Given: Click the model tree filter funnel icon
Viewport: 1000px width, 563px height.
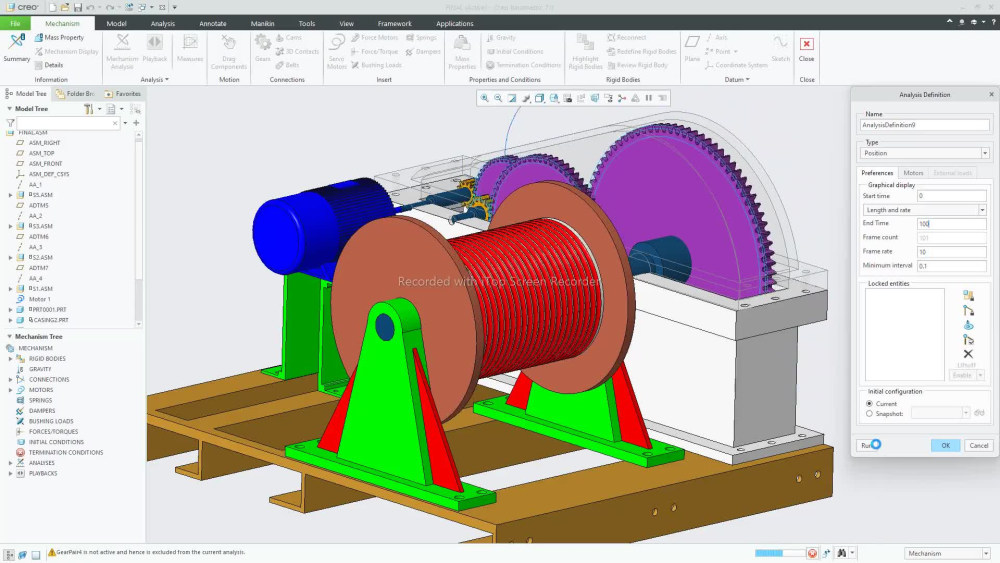Looking at the screenshot, I should point(10,123).
